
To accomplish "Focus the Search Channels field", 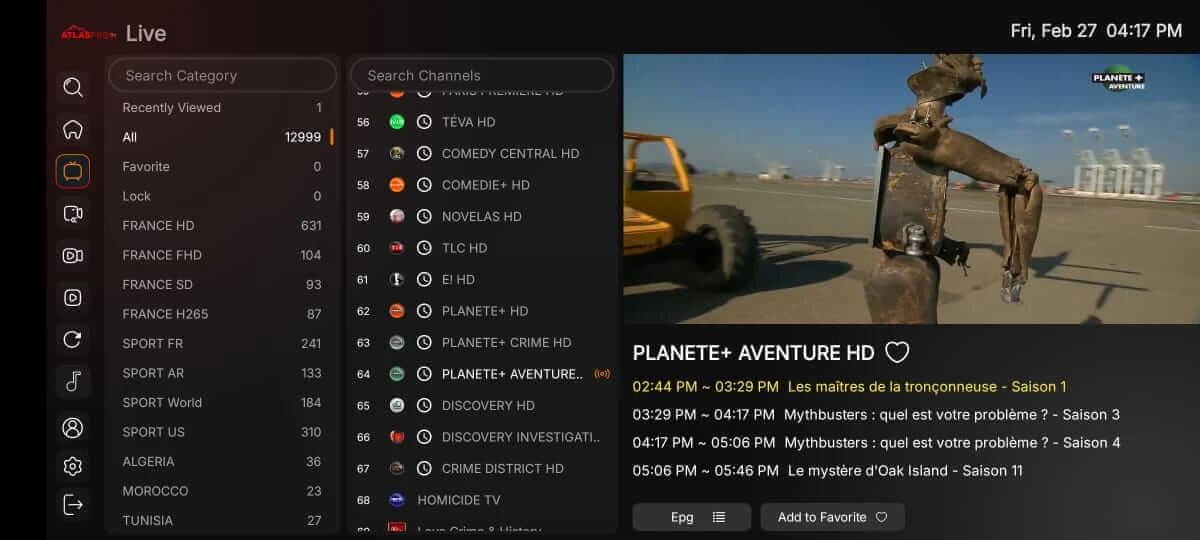I will coord(481,76).
